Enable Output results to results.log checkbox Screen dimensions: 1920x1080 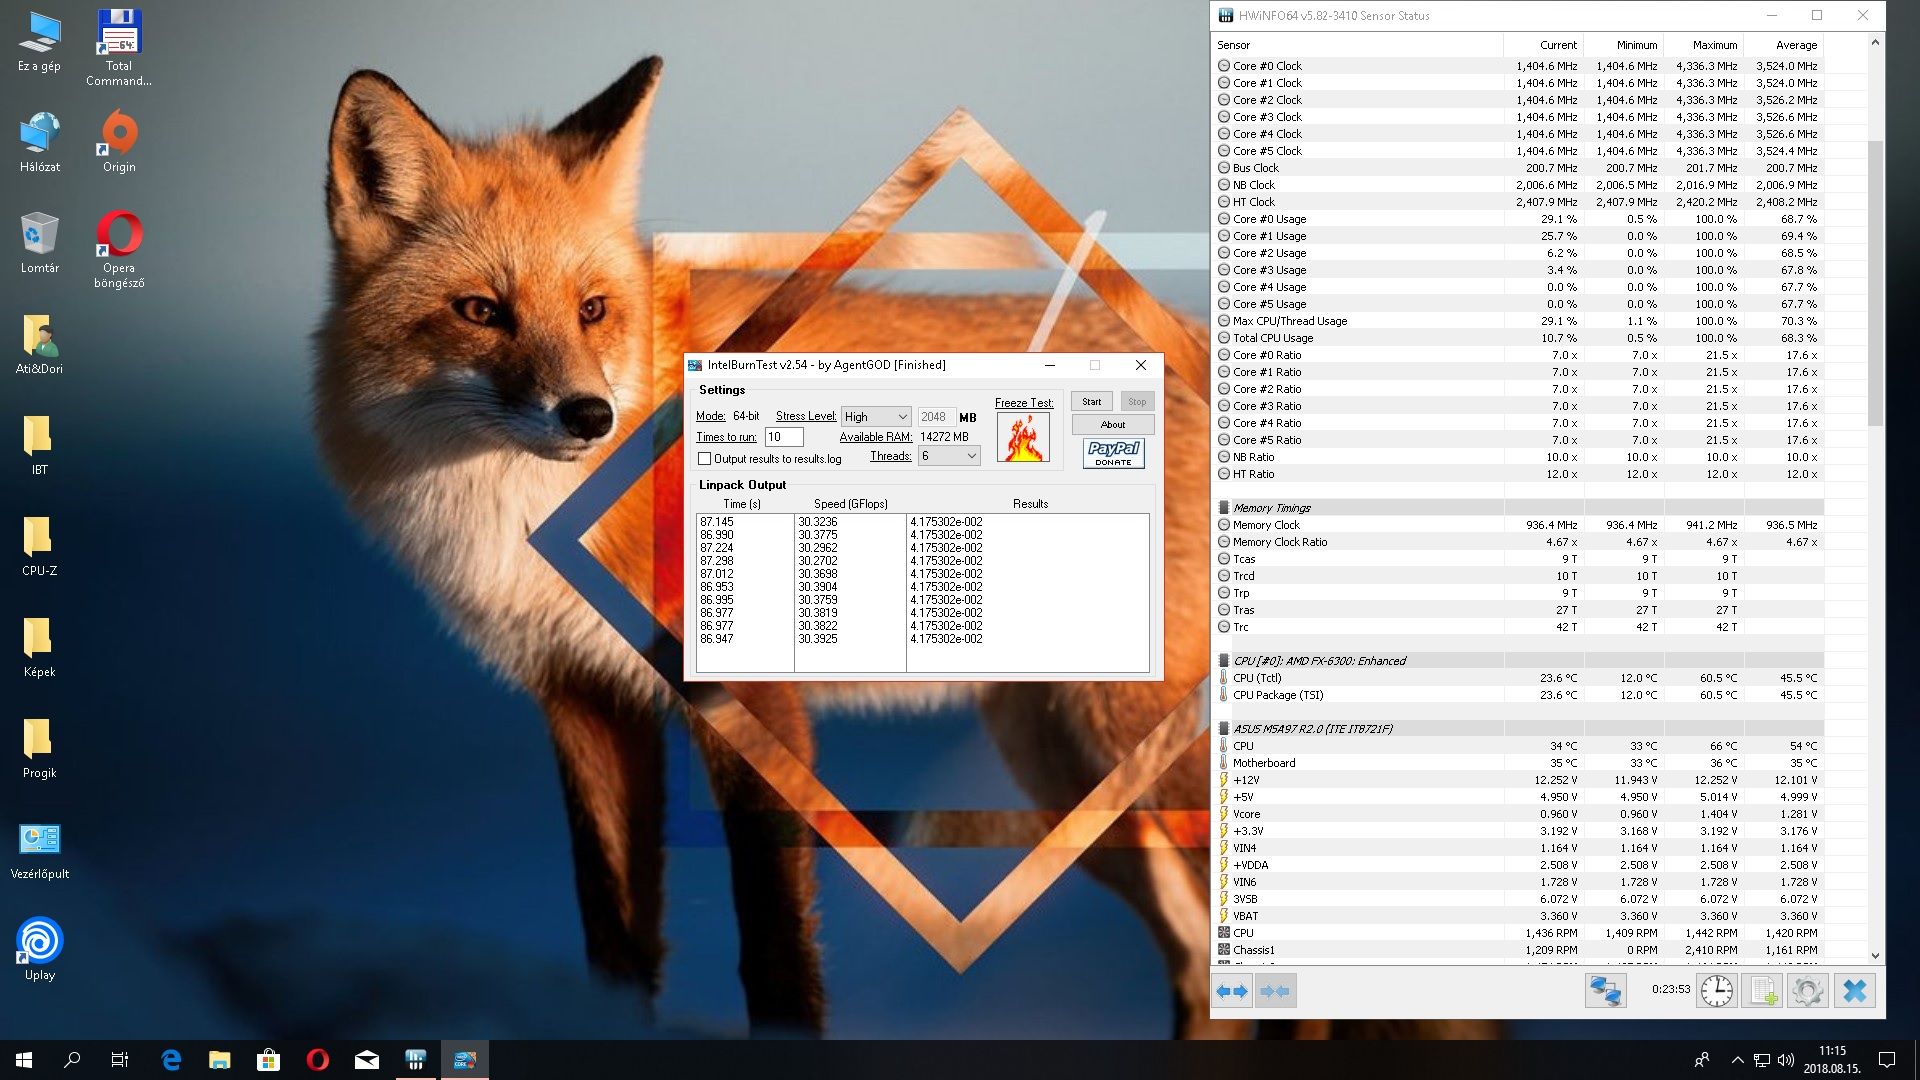[705, 459]
